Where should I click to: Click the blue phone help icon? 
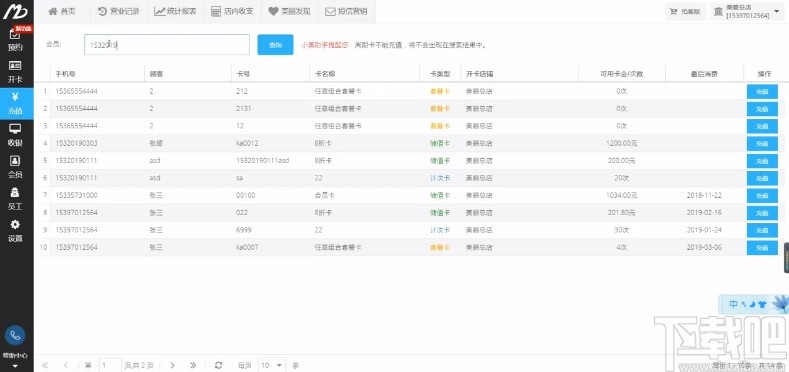15,335
